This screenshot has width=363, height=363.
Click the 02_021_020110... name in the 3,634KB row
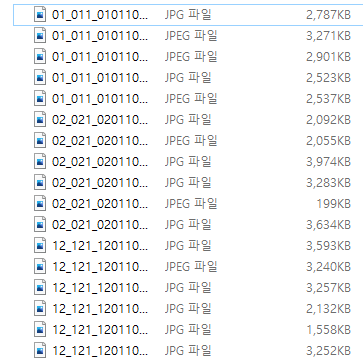pos(100,225)
